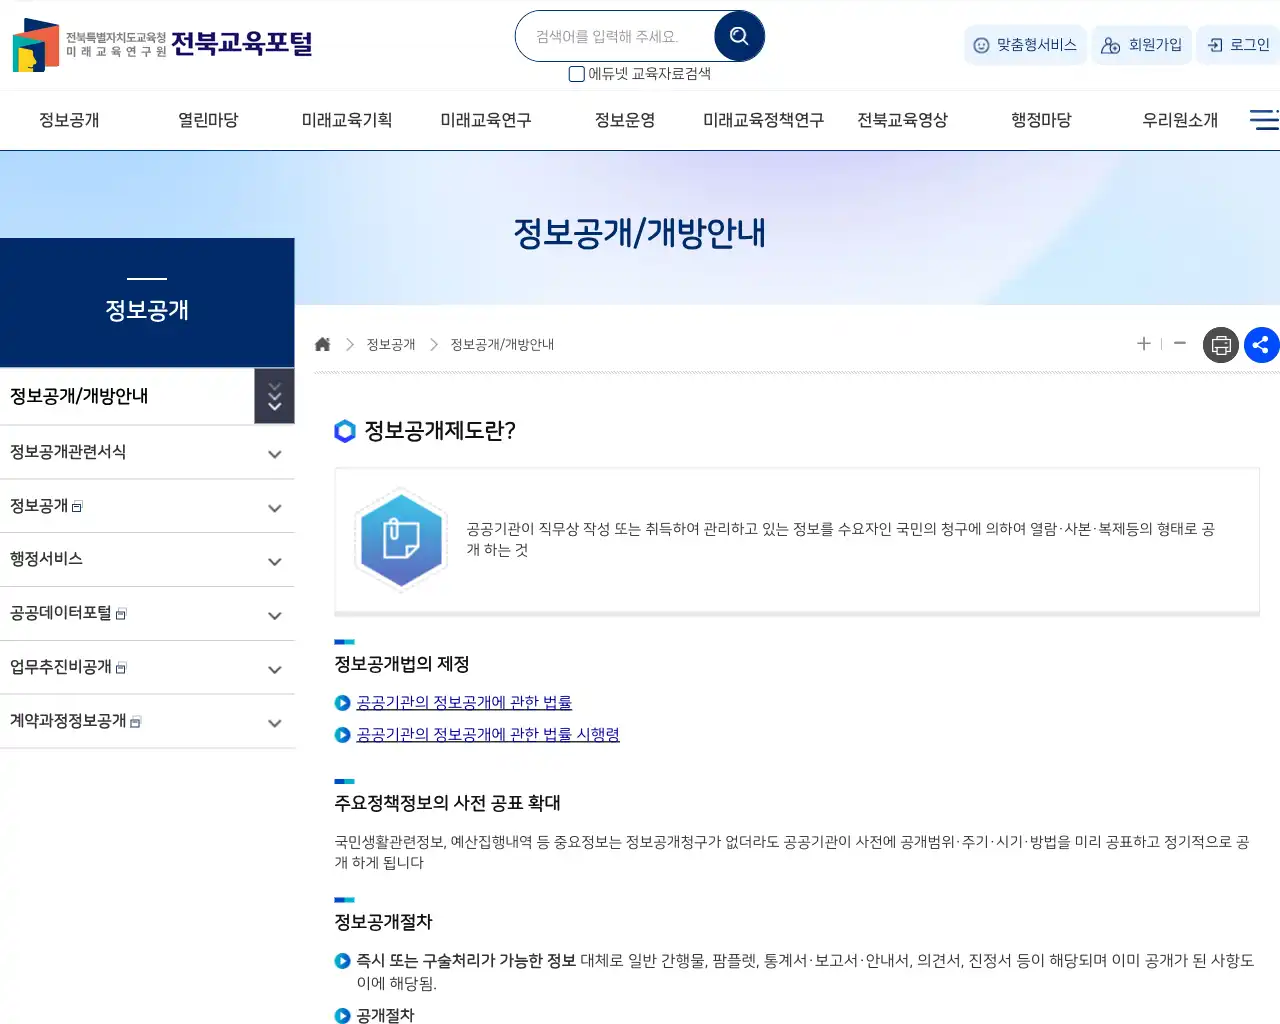The width and height of the screenshot is (1280, 1024).
Task: Open the 공공기관의 정보공개에 관한 법률 link
Action: click(x=463, y=702)
